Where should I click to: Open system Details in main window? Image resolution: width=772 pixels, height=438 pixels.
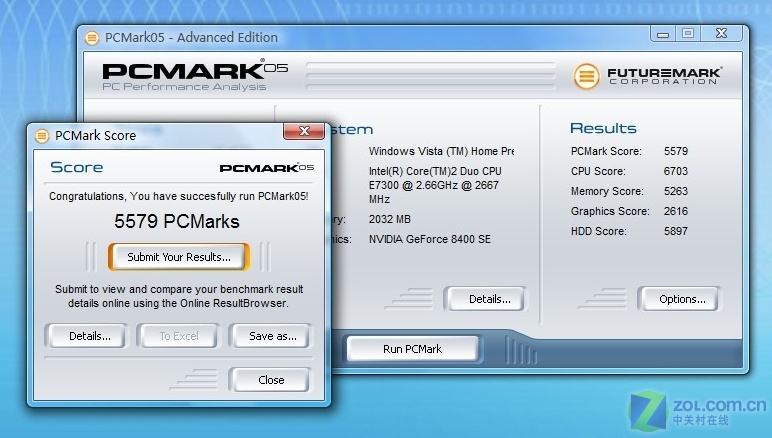[486, 299]
